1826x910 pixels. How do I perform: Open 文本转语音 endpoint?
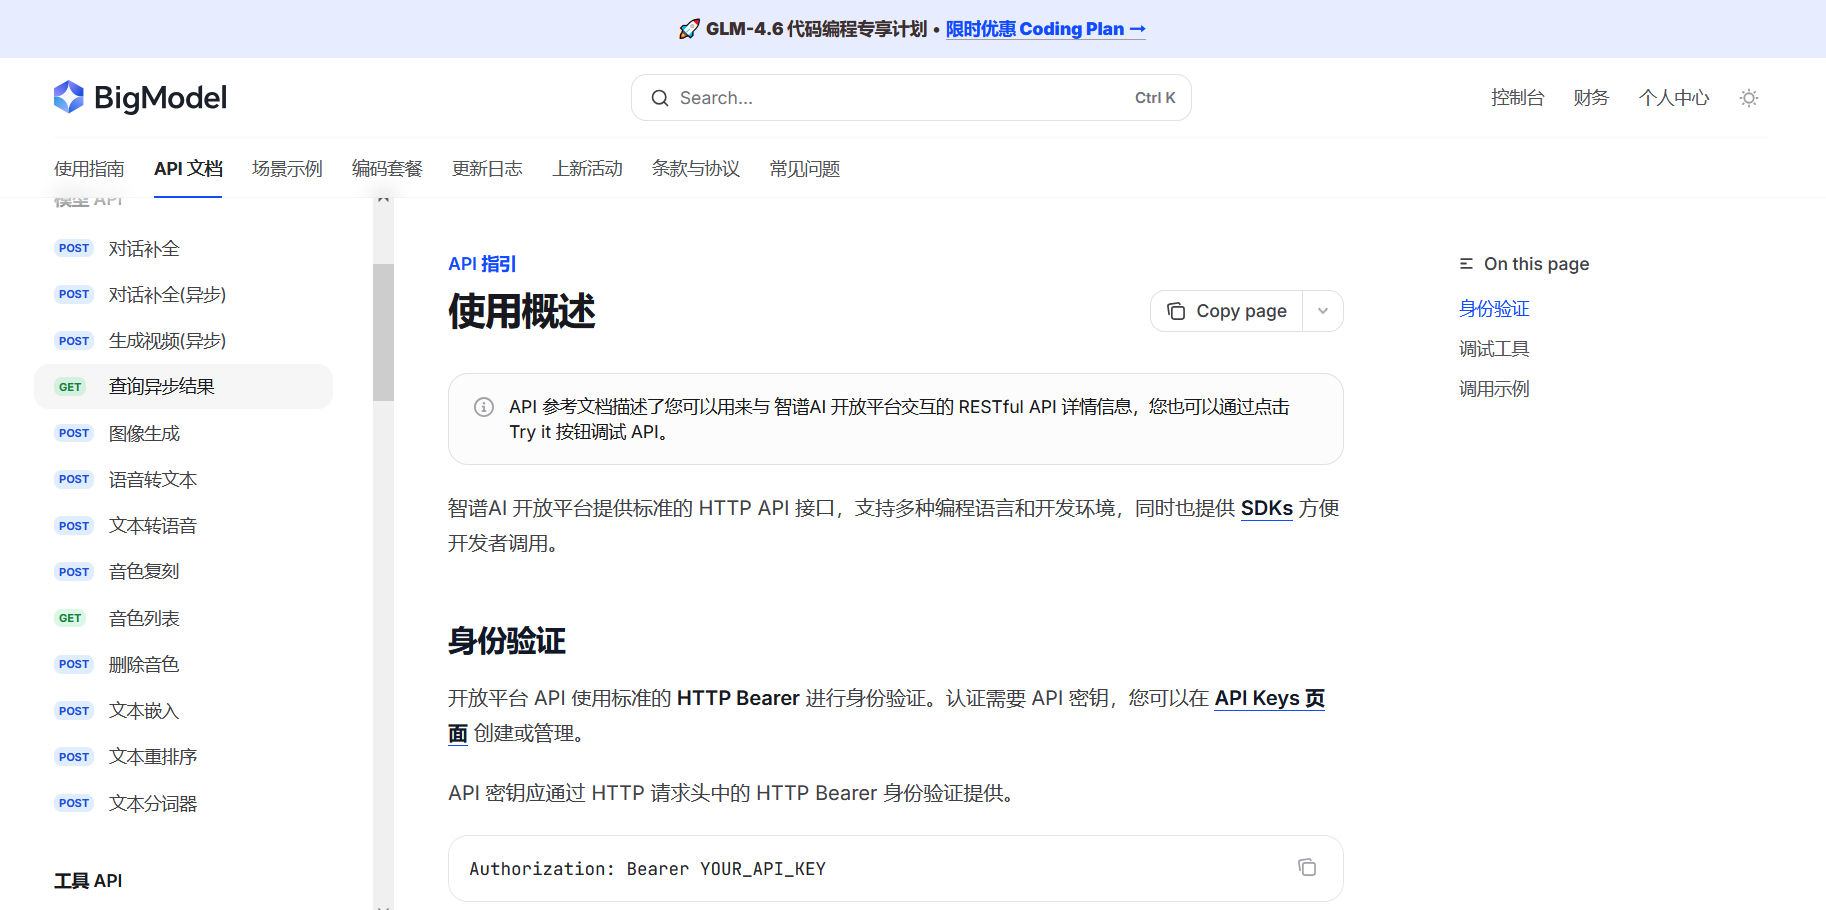click(184, 526)
